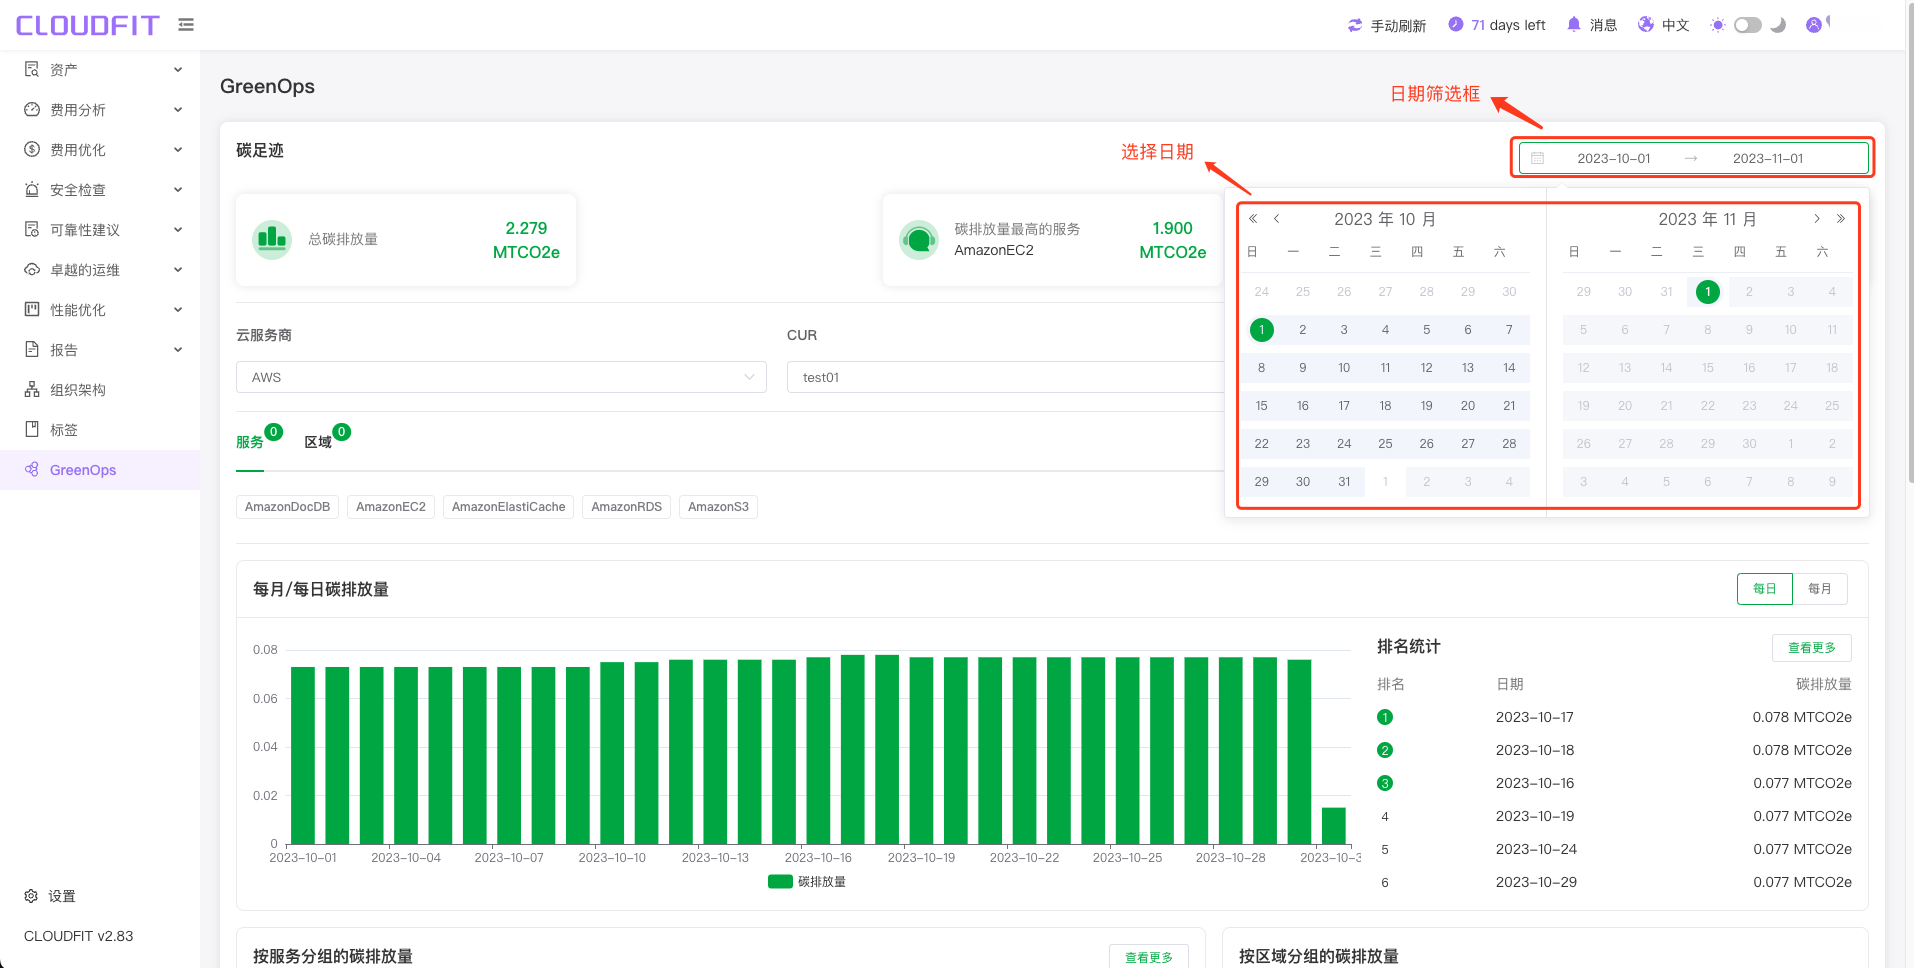Click the 手动刷新 label
Image resolution: width=1914 pixels, height=968 pixels.
(1398, 25)
